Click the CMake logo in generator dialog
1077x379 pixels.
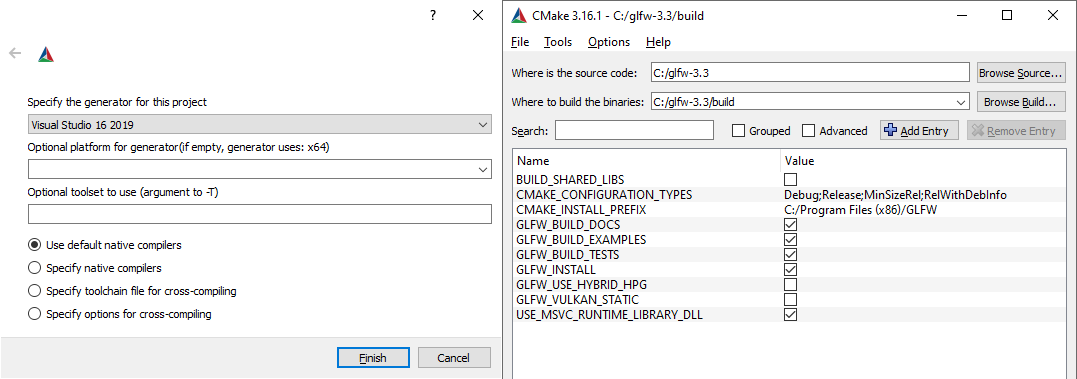[x=46, y=54]
